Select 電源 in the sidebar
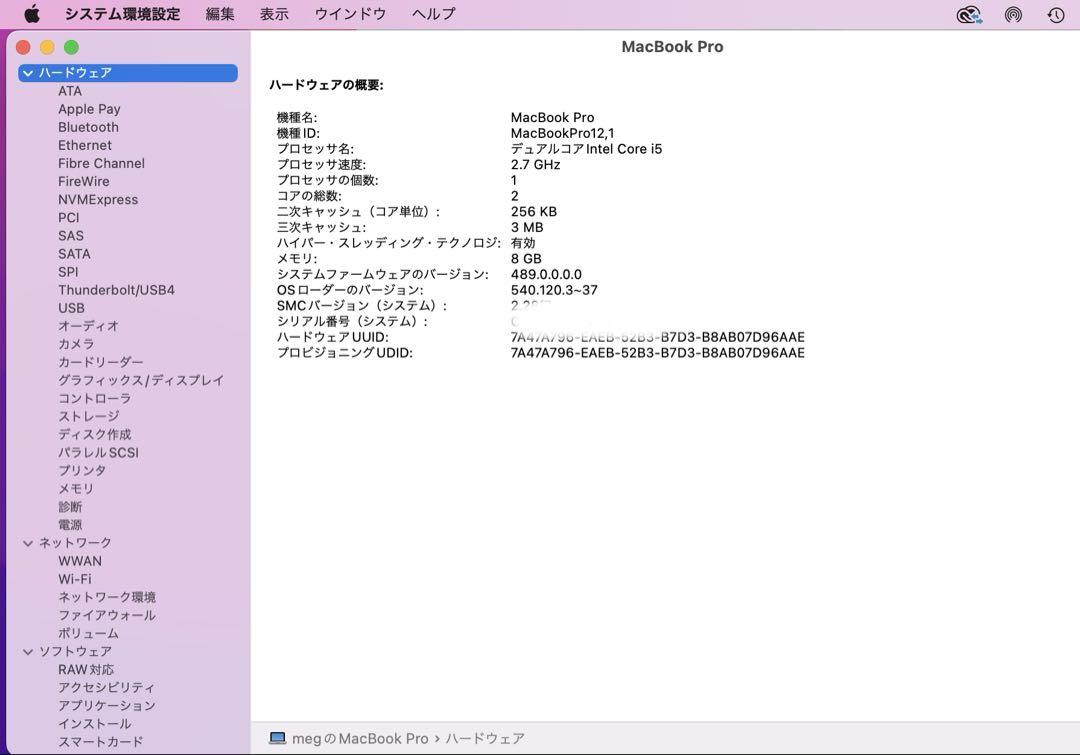 70,525
